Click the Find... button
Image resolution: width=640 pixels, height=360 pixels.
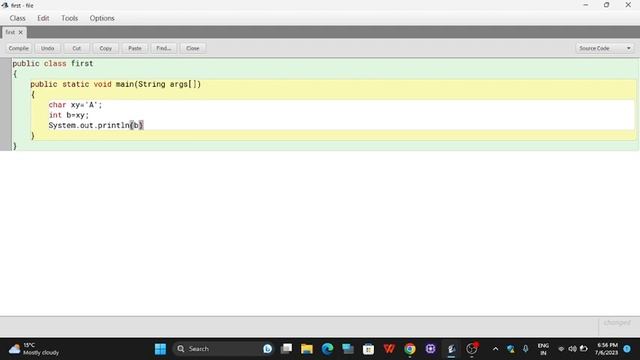tap(164, 48)
